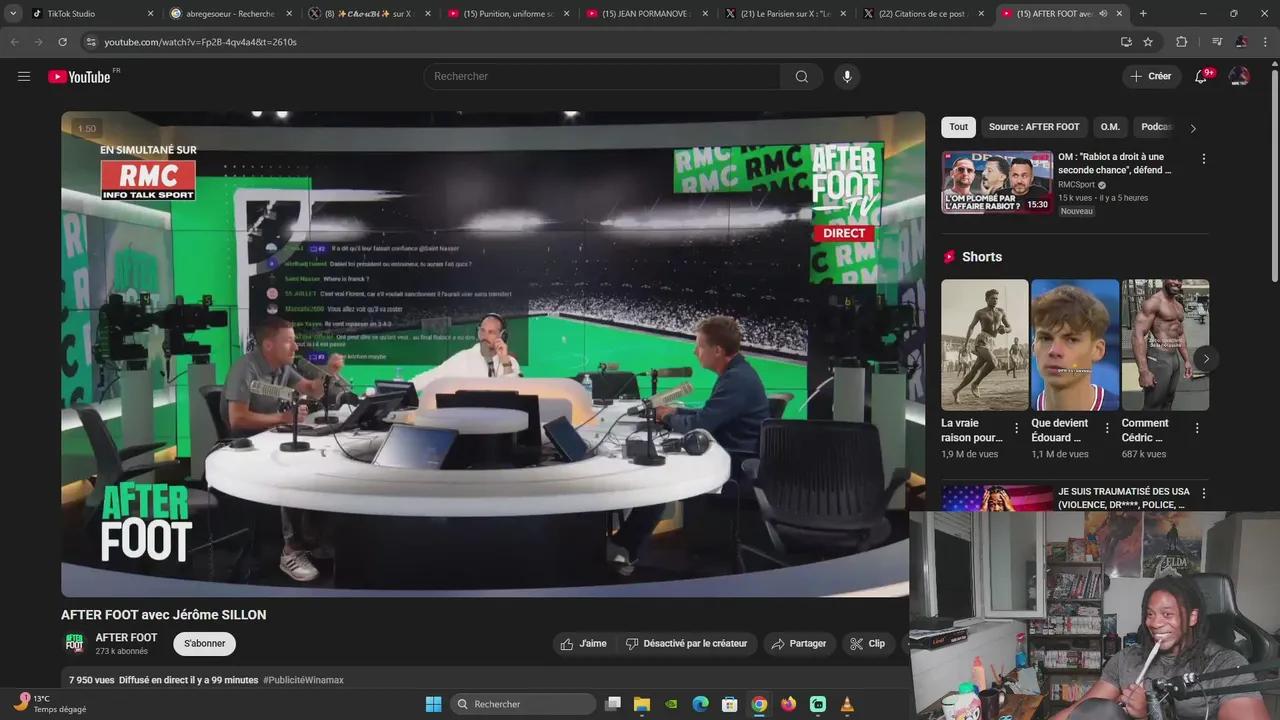The image size is (1280, 720).
Task: Open a new browser tab
Action: point(1143,14)
